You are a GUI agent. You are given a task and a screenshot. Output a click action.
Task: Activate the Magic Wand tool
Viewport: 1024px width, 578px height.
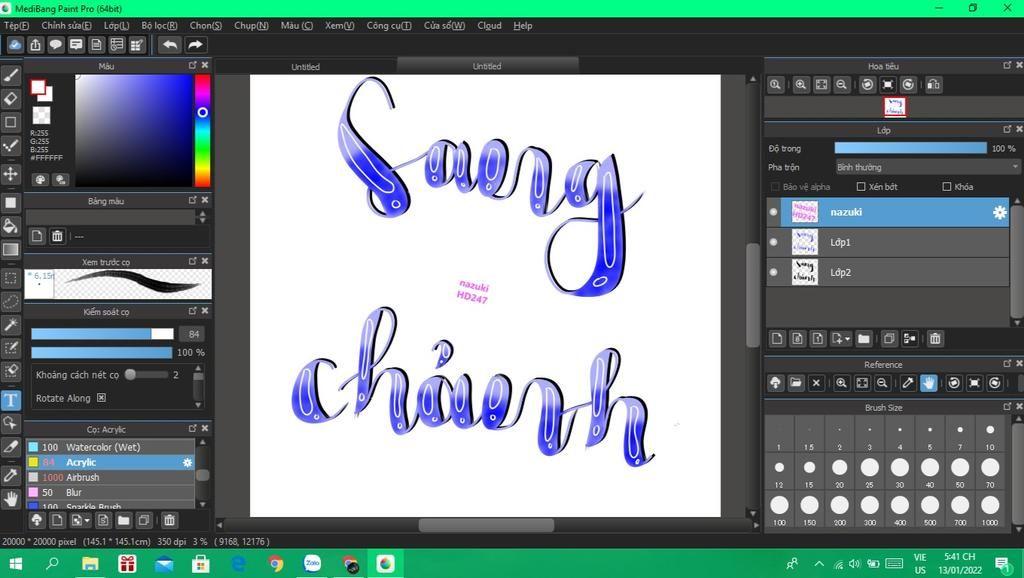click(x=11, y=325)
